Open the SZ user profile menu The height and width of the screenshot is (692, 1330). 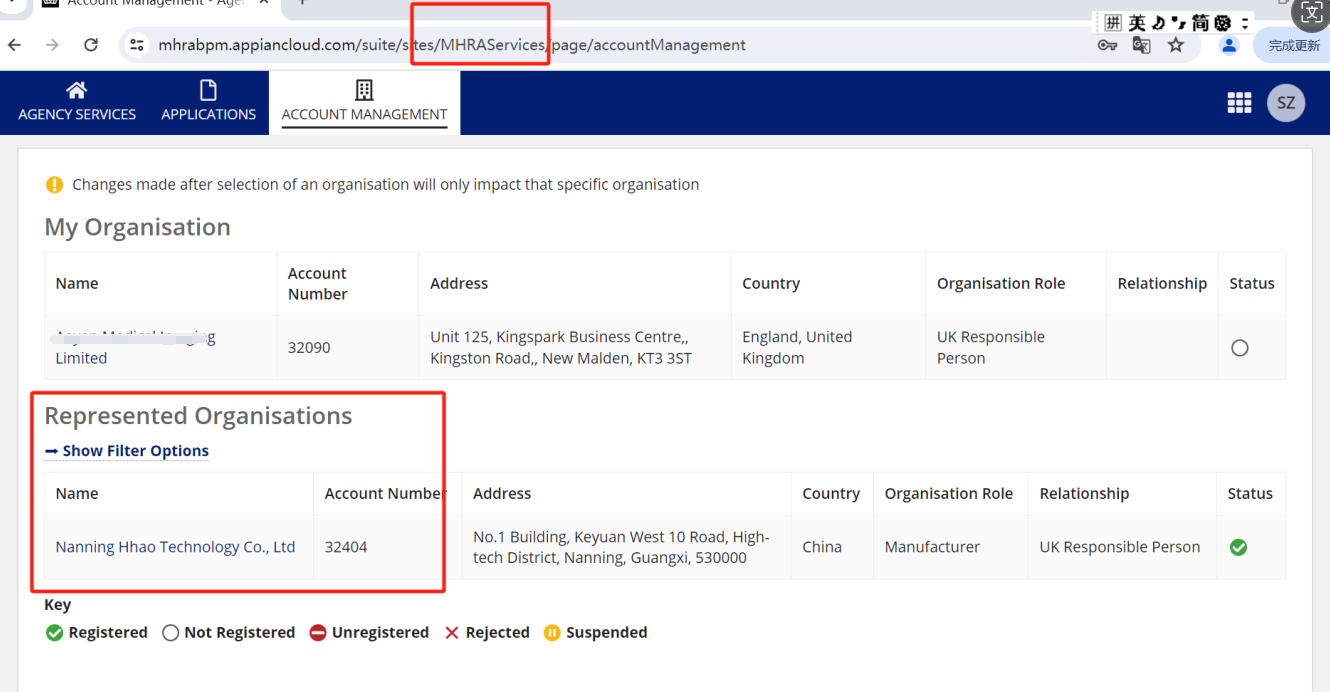click(x=1286, y=103)
